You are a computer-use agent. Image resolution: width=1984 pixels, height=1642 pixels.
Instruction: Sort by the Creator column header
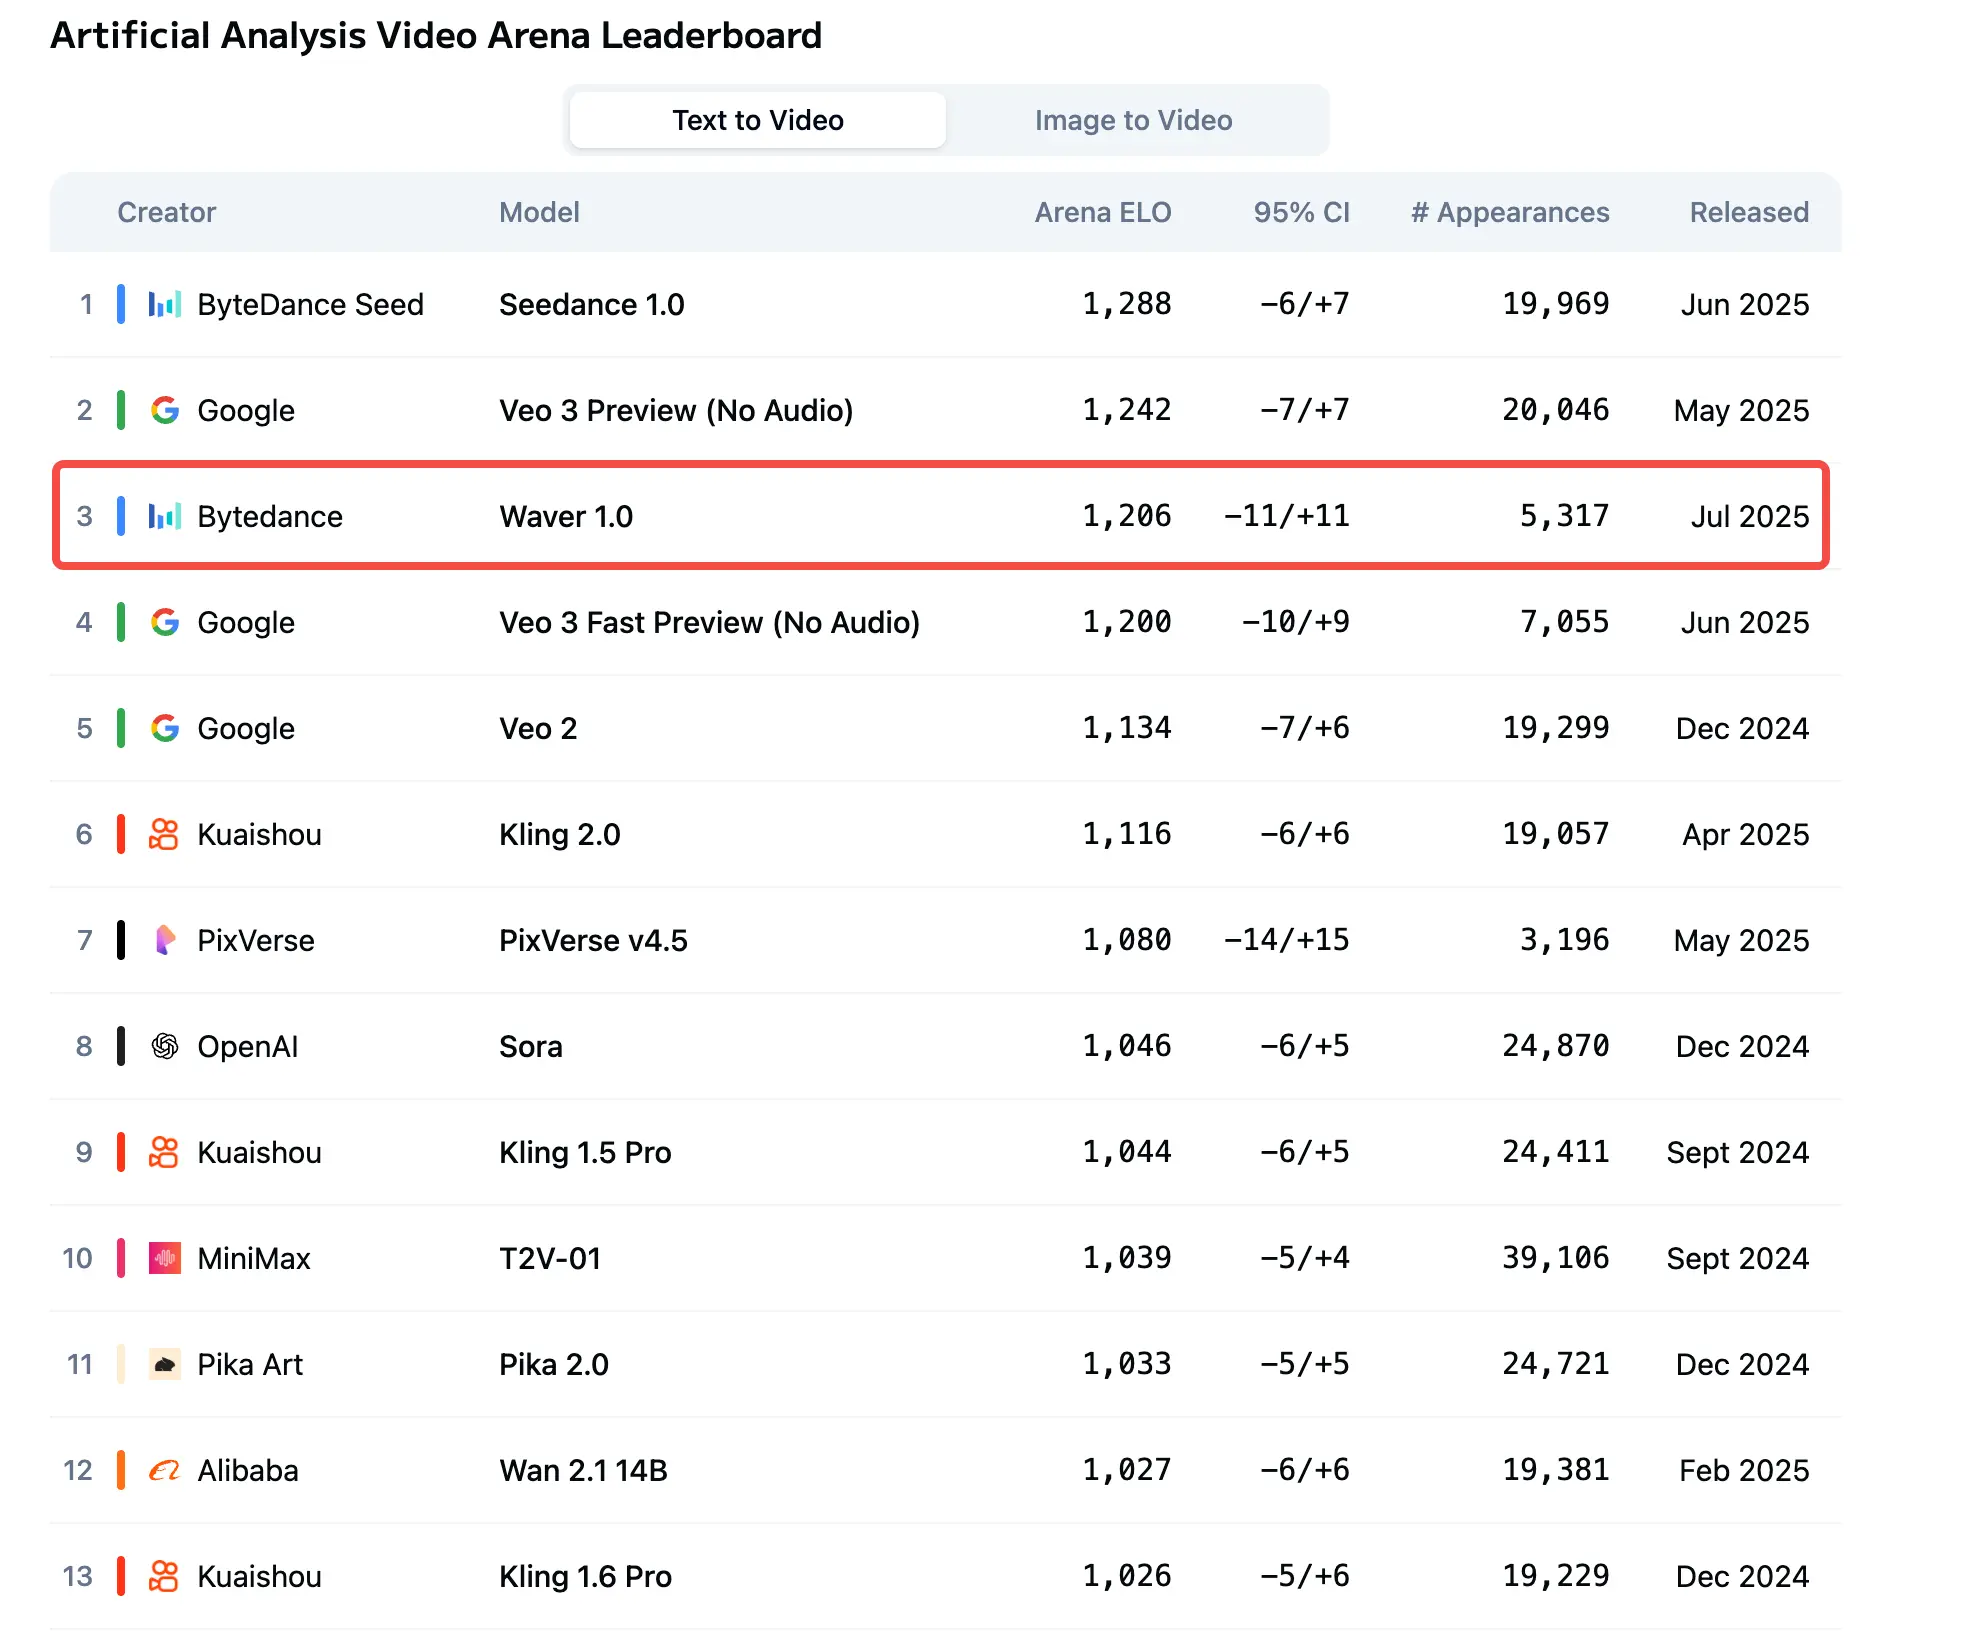tap(166, 212)
